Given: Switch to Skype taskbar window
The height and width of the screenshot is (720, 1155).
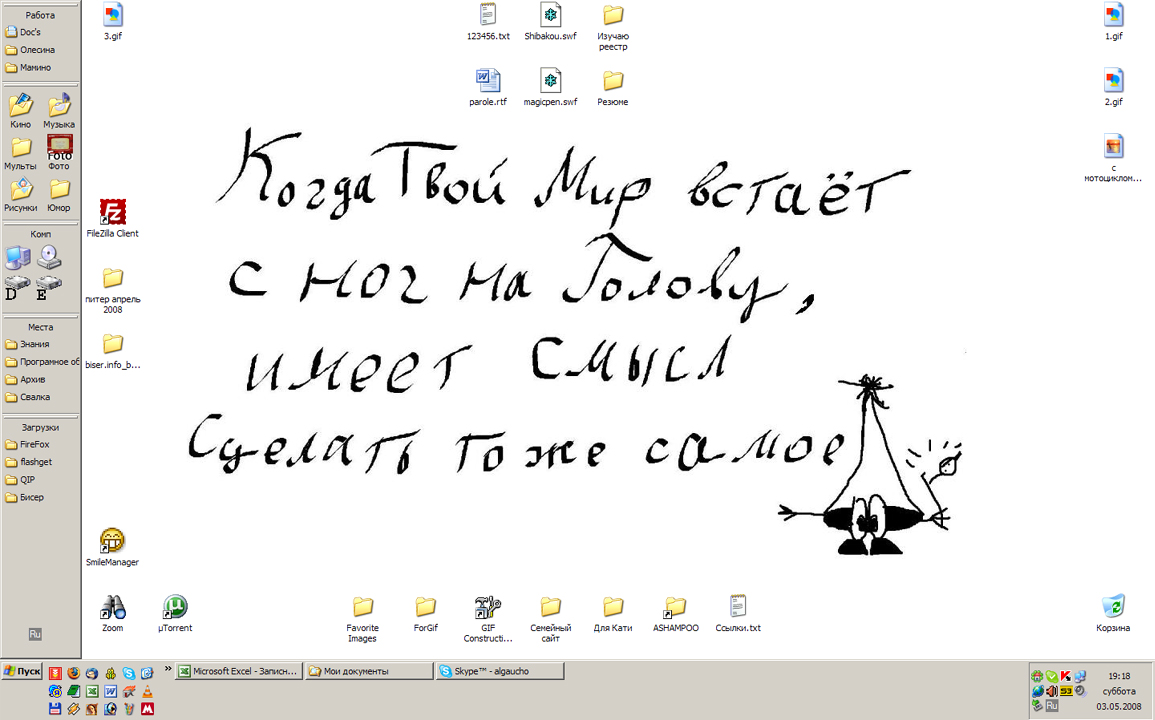Looking at the screenshot, I should point(498,672).
